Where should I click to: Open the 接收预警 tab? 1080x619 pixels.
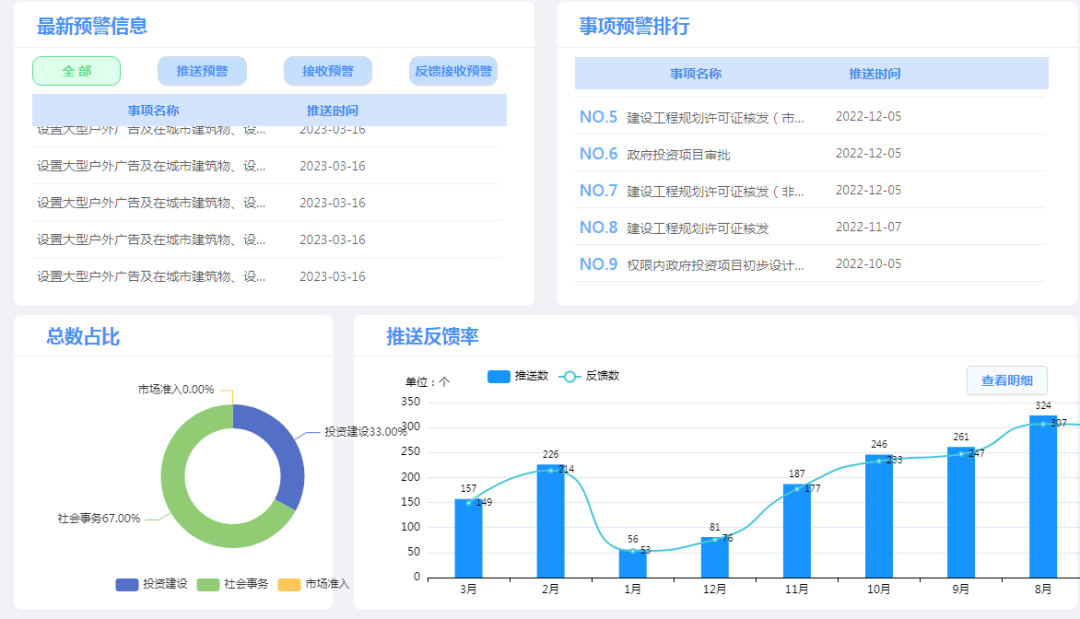[x=327, y=71]
